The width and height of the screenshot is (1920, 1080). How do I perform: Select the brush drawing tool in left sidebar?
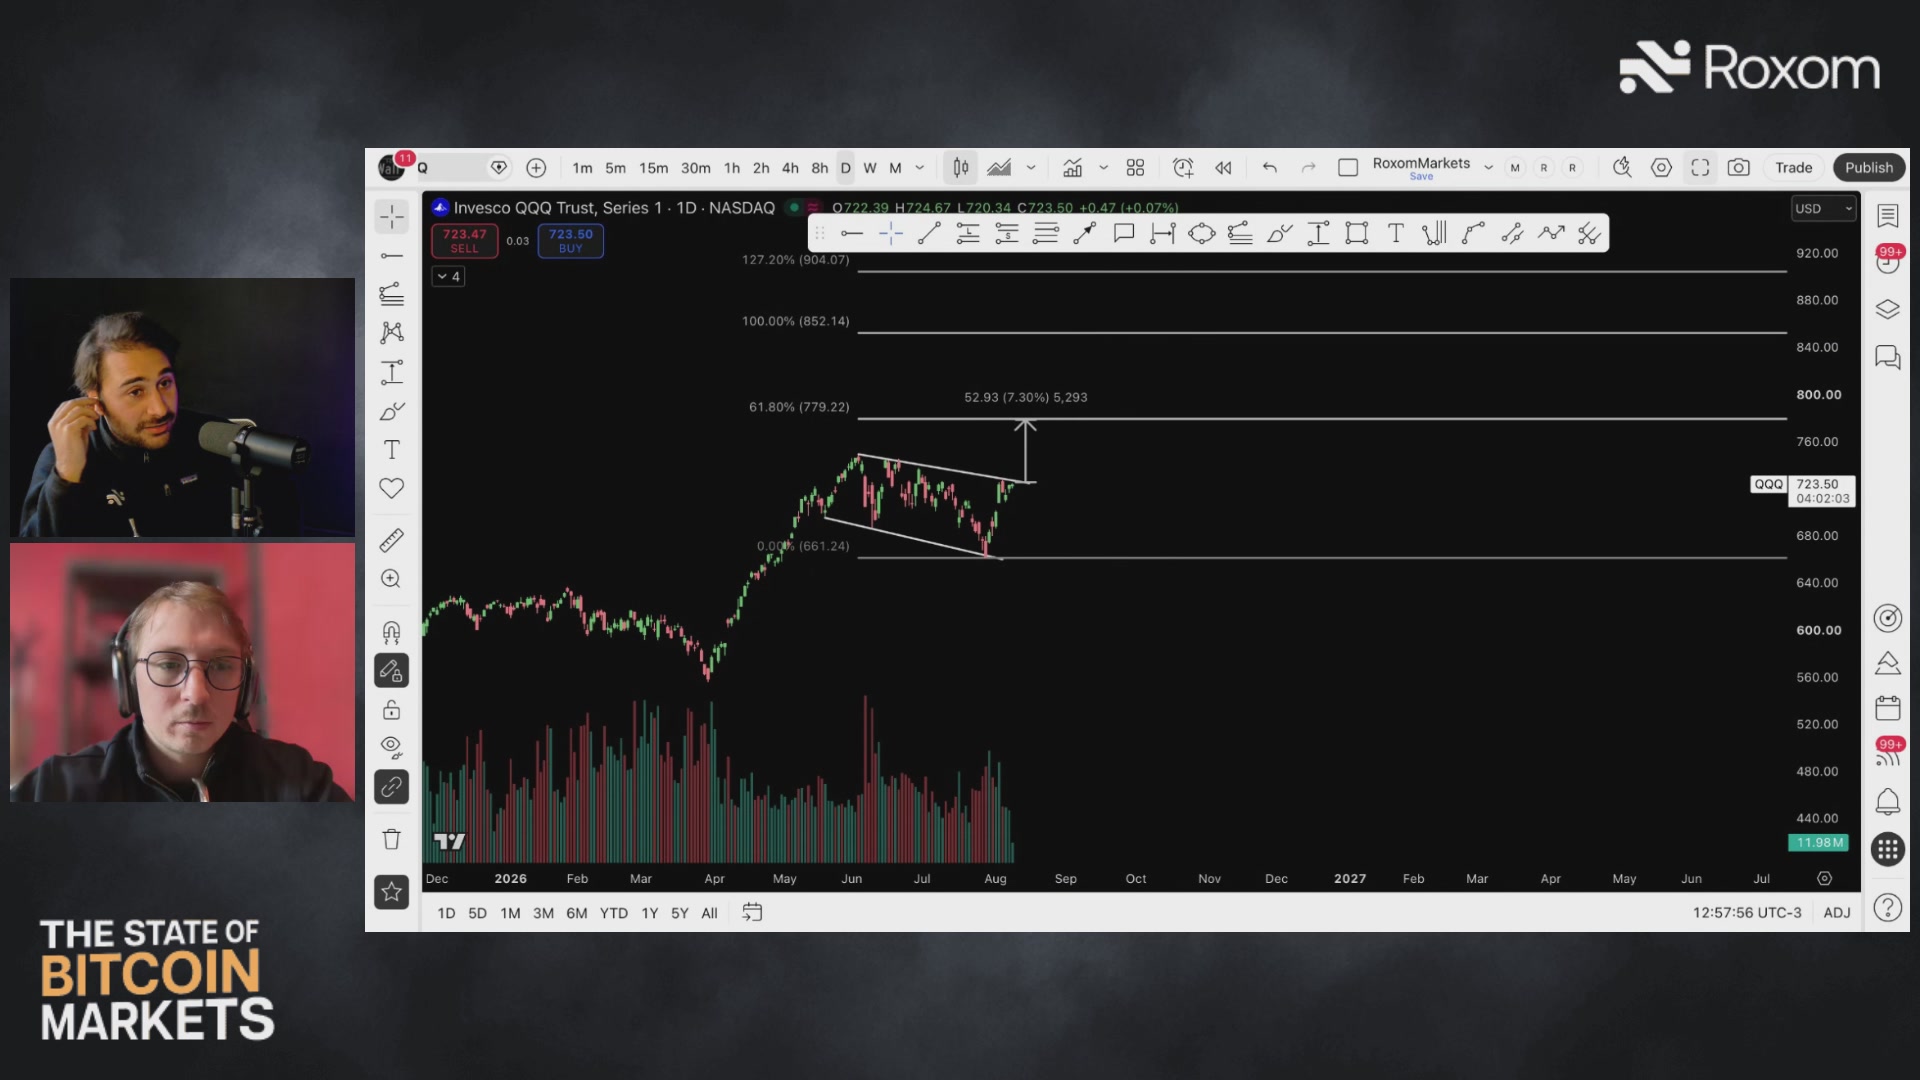pos(392,411)
